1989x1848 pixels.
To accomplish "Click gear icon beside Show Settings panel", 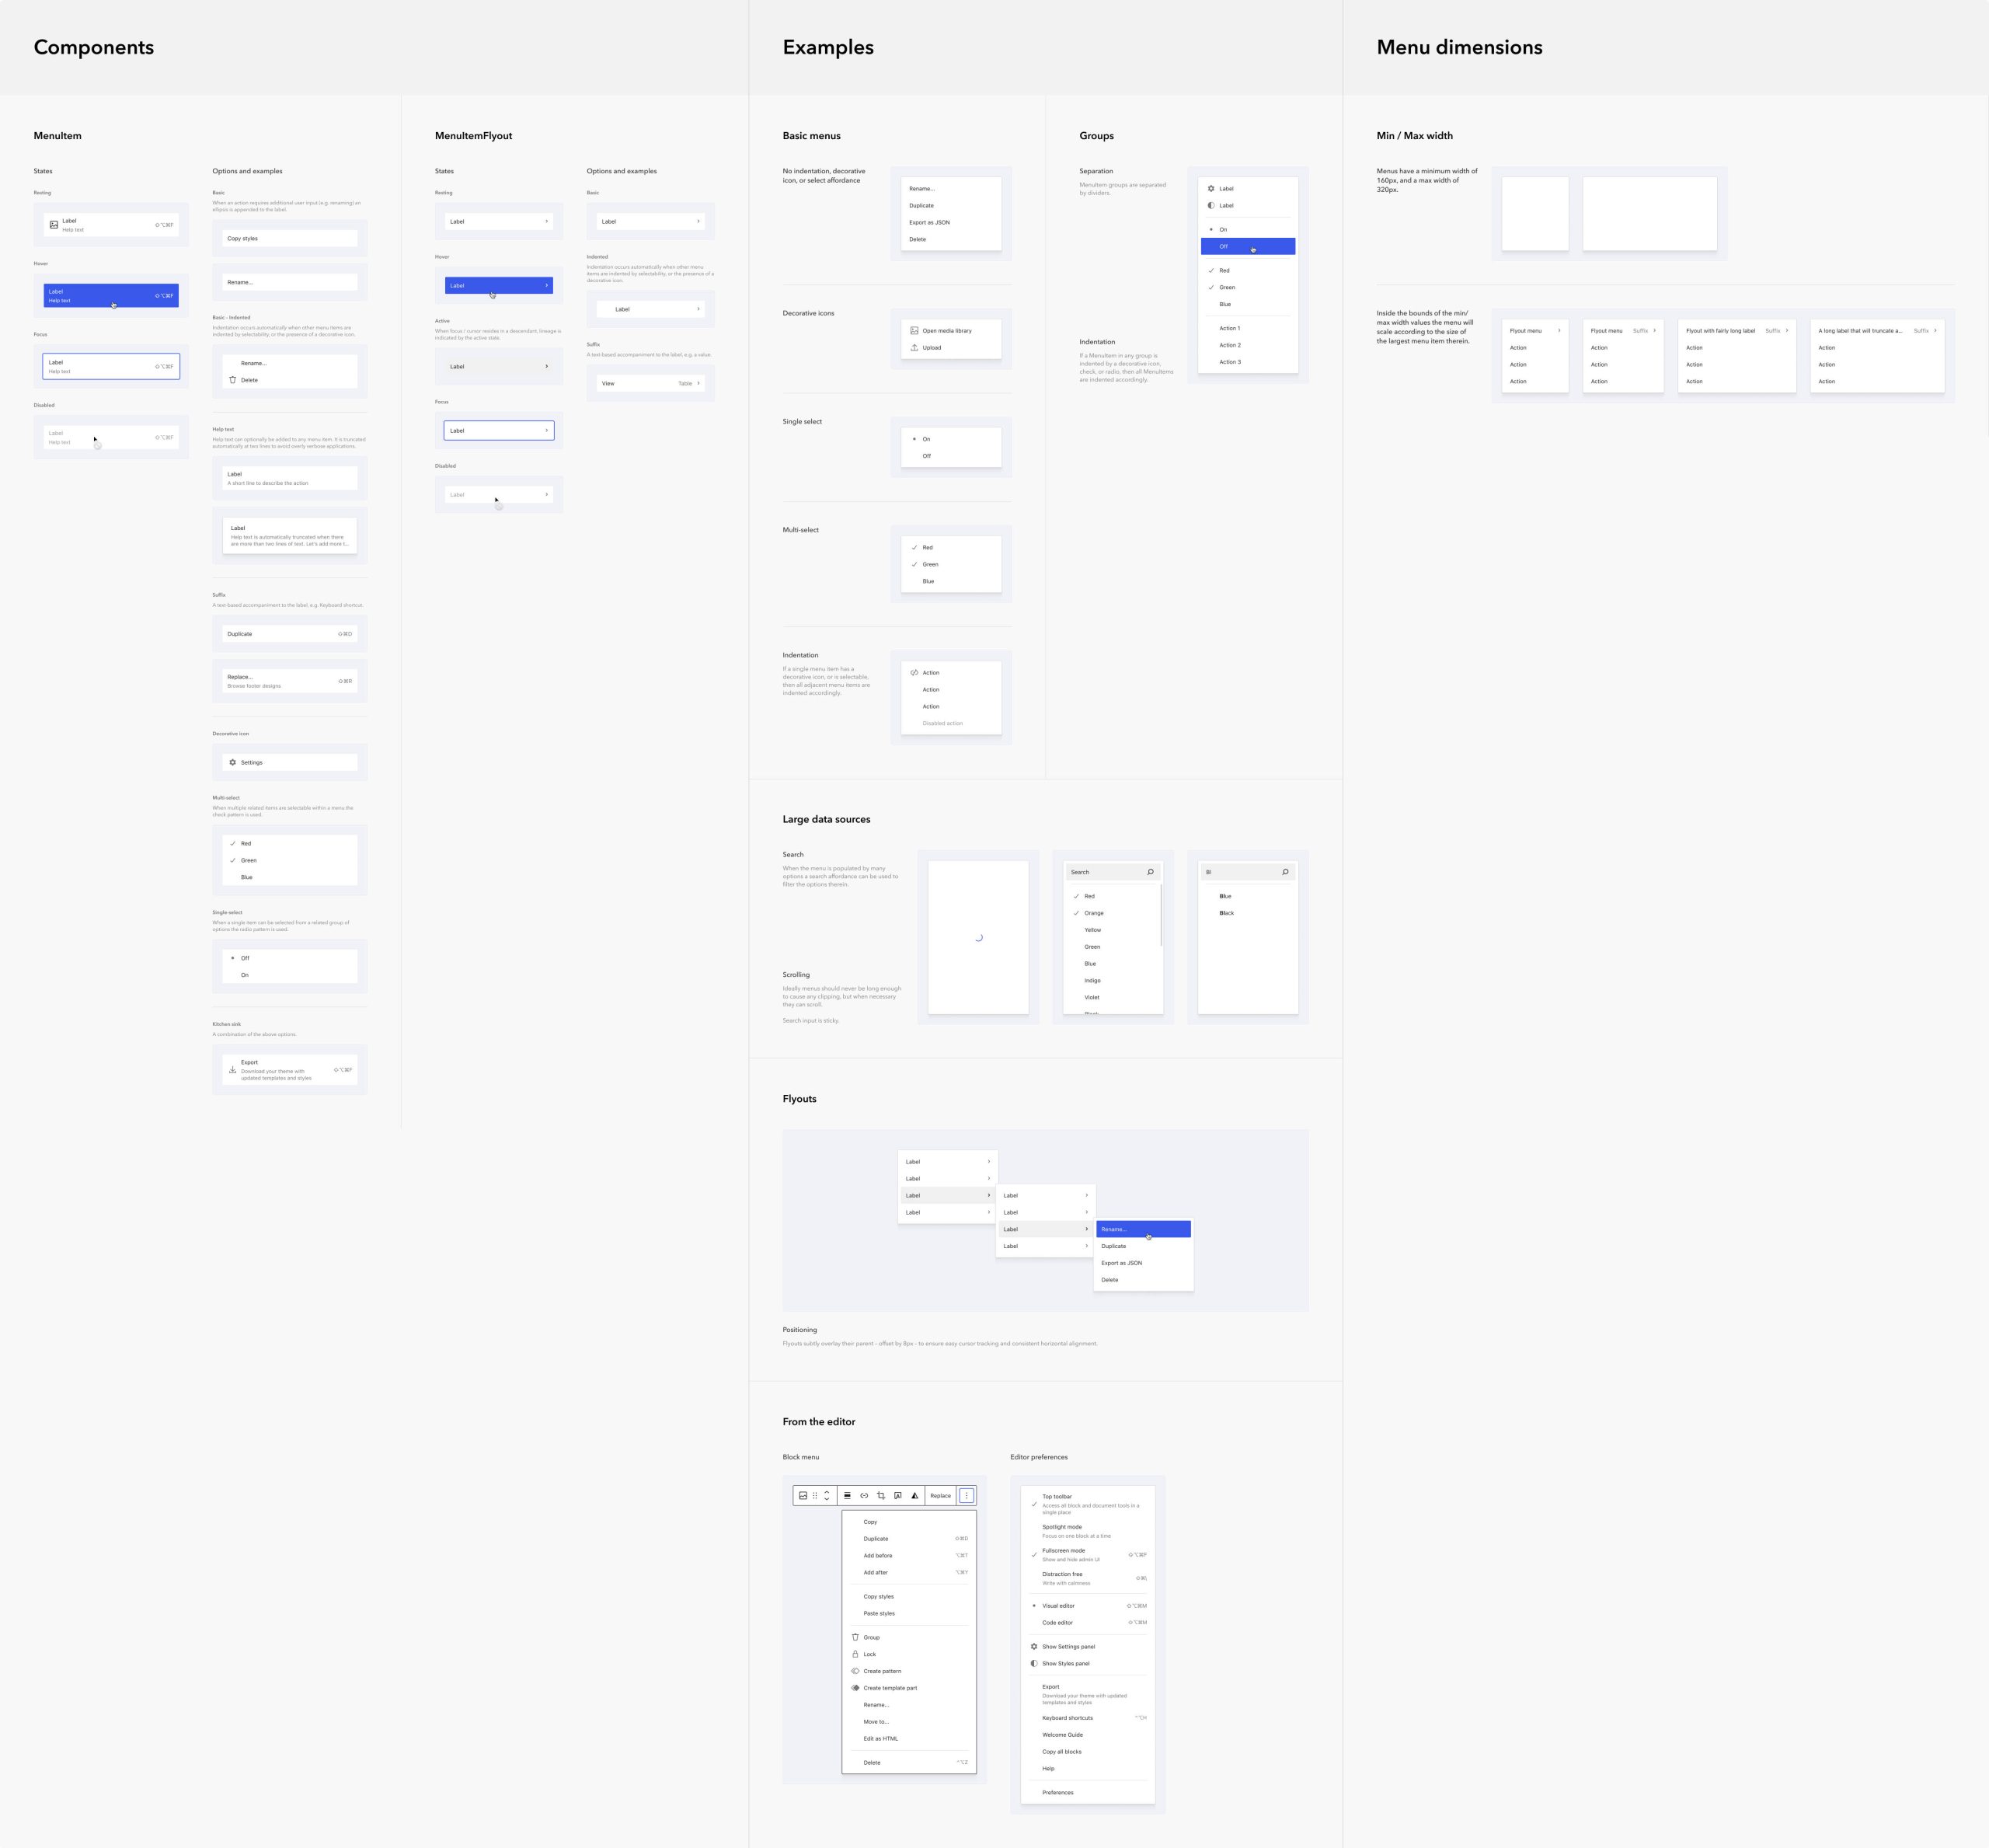I will click(x=1034, y=1646).
